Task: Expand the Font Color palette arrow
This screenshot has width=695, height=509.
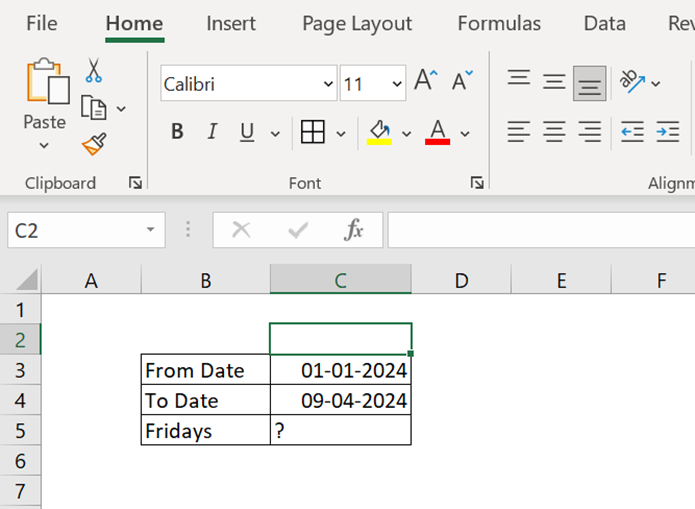Action: click(x=465, y=133)
